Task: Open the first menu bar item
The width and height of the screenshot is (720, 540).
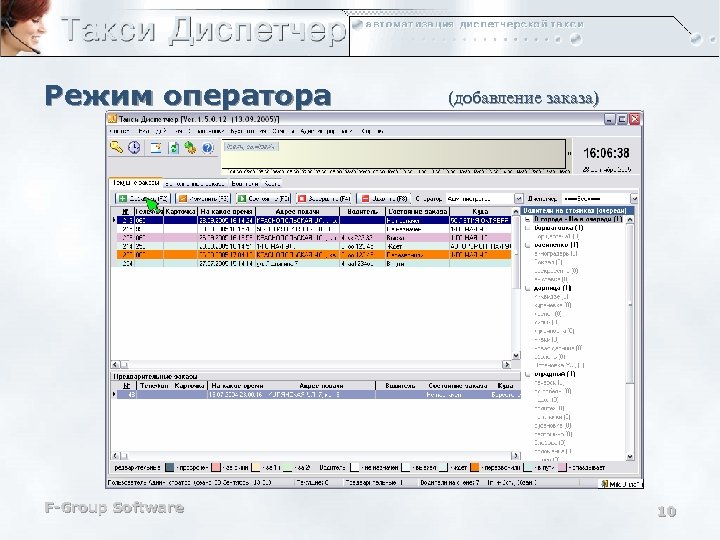Action: (x=120, y=131)
